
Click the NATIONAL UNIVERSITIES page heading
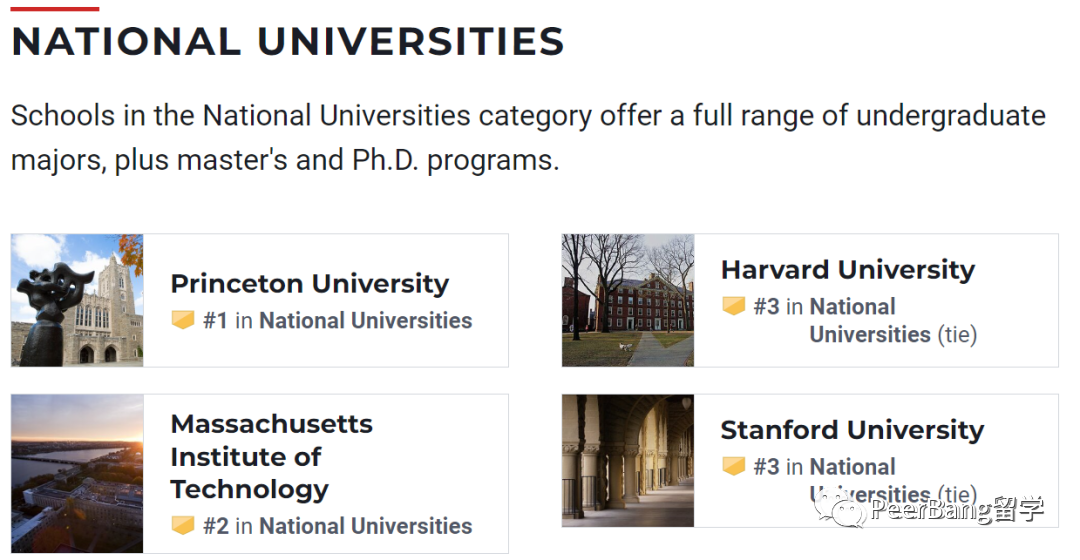tap(288, 42)
